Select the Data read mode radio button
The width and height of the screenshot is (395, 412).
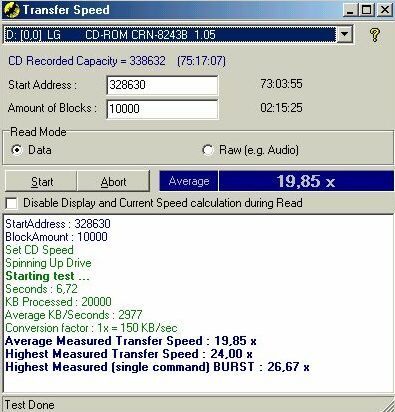pyautogui.click(x=16, y=150)
